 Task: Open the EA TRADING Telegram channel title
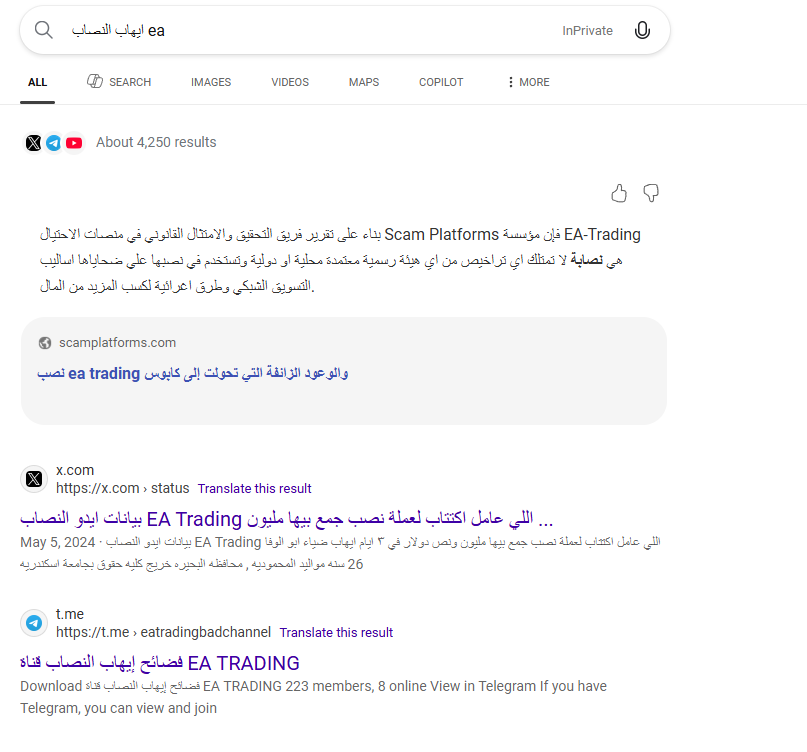160,663
